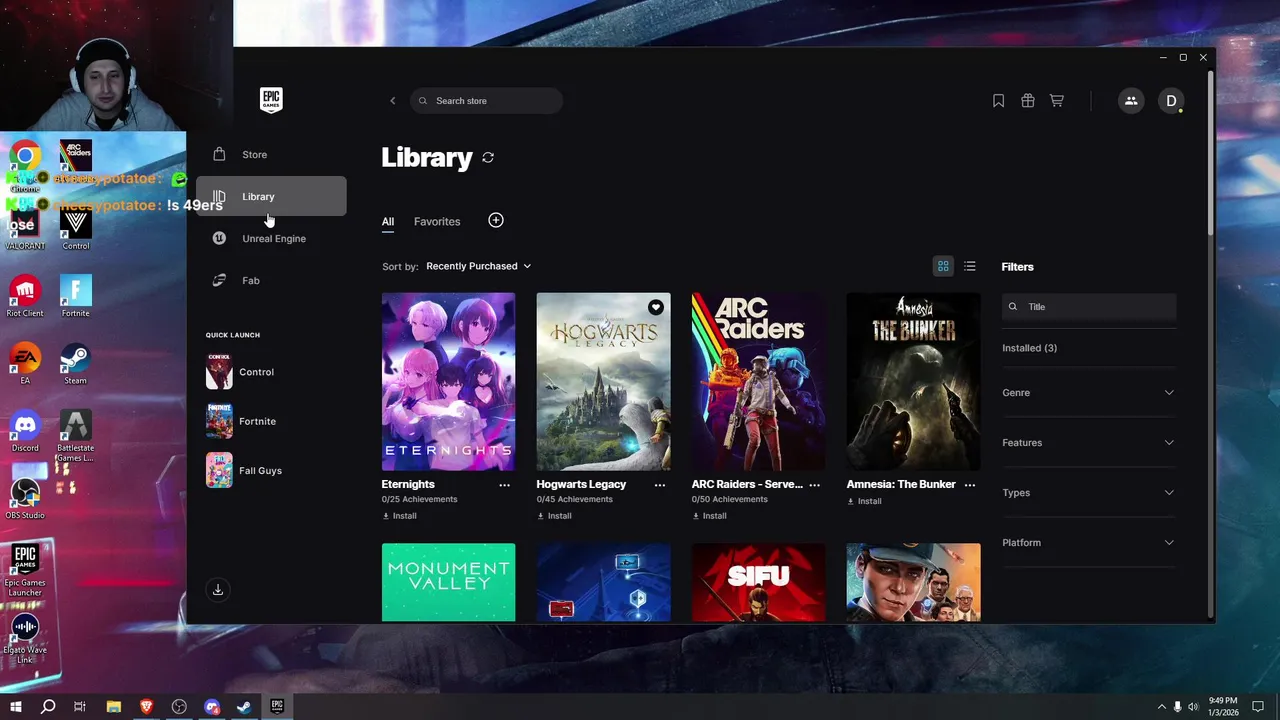The image size is (1280, 720).
Task: Switch to the Favorites tab
Action: pos(437,222)
